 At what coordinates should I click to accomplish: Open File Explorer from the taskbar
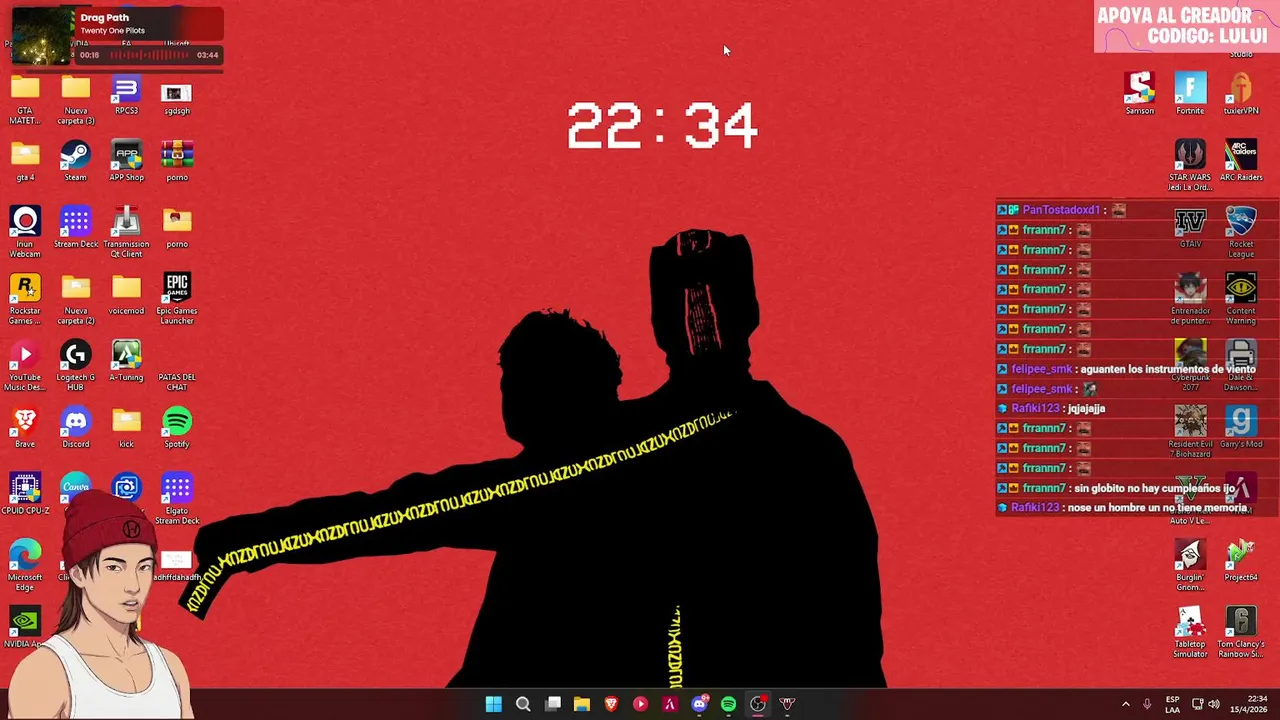pyautogui.click(x=582, y=704)
